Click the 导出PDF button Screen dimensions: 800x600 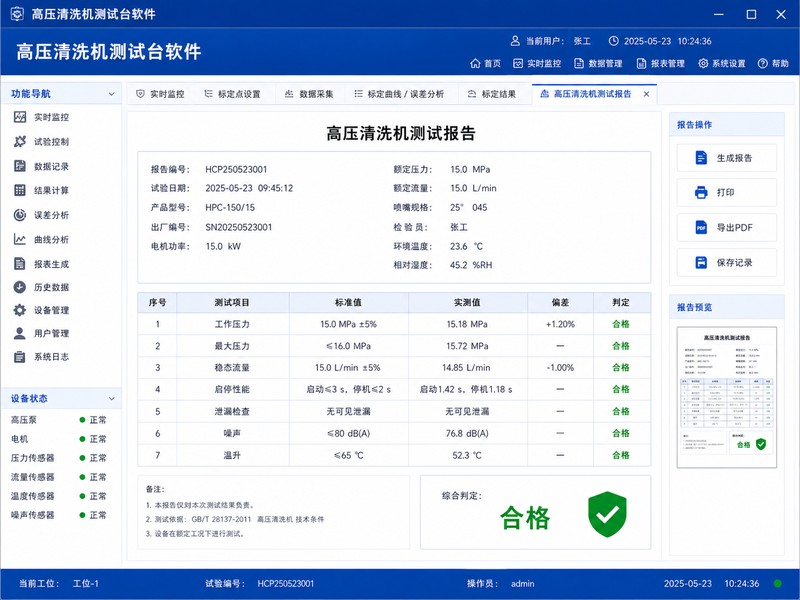tap(727, 228)
